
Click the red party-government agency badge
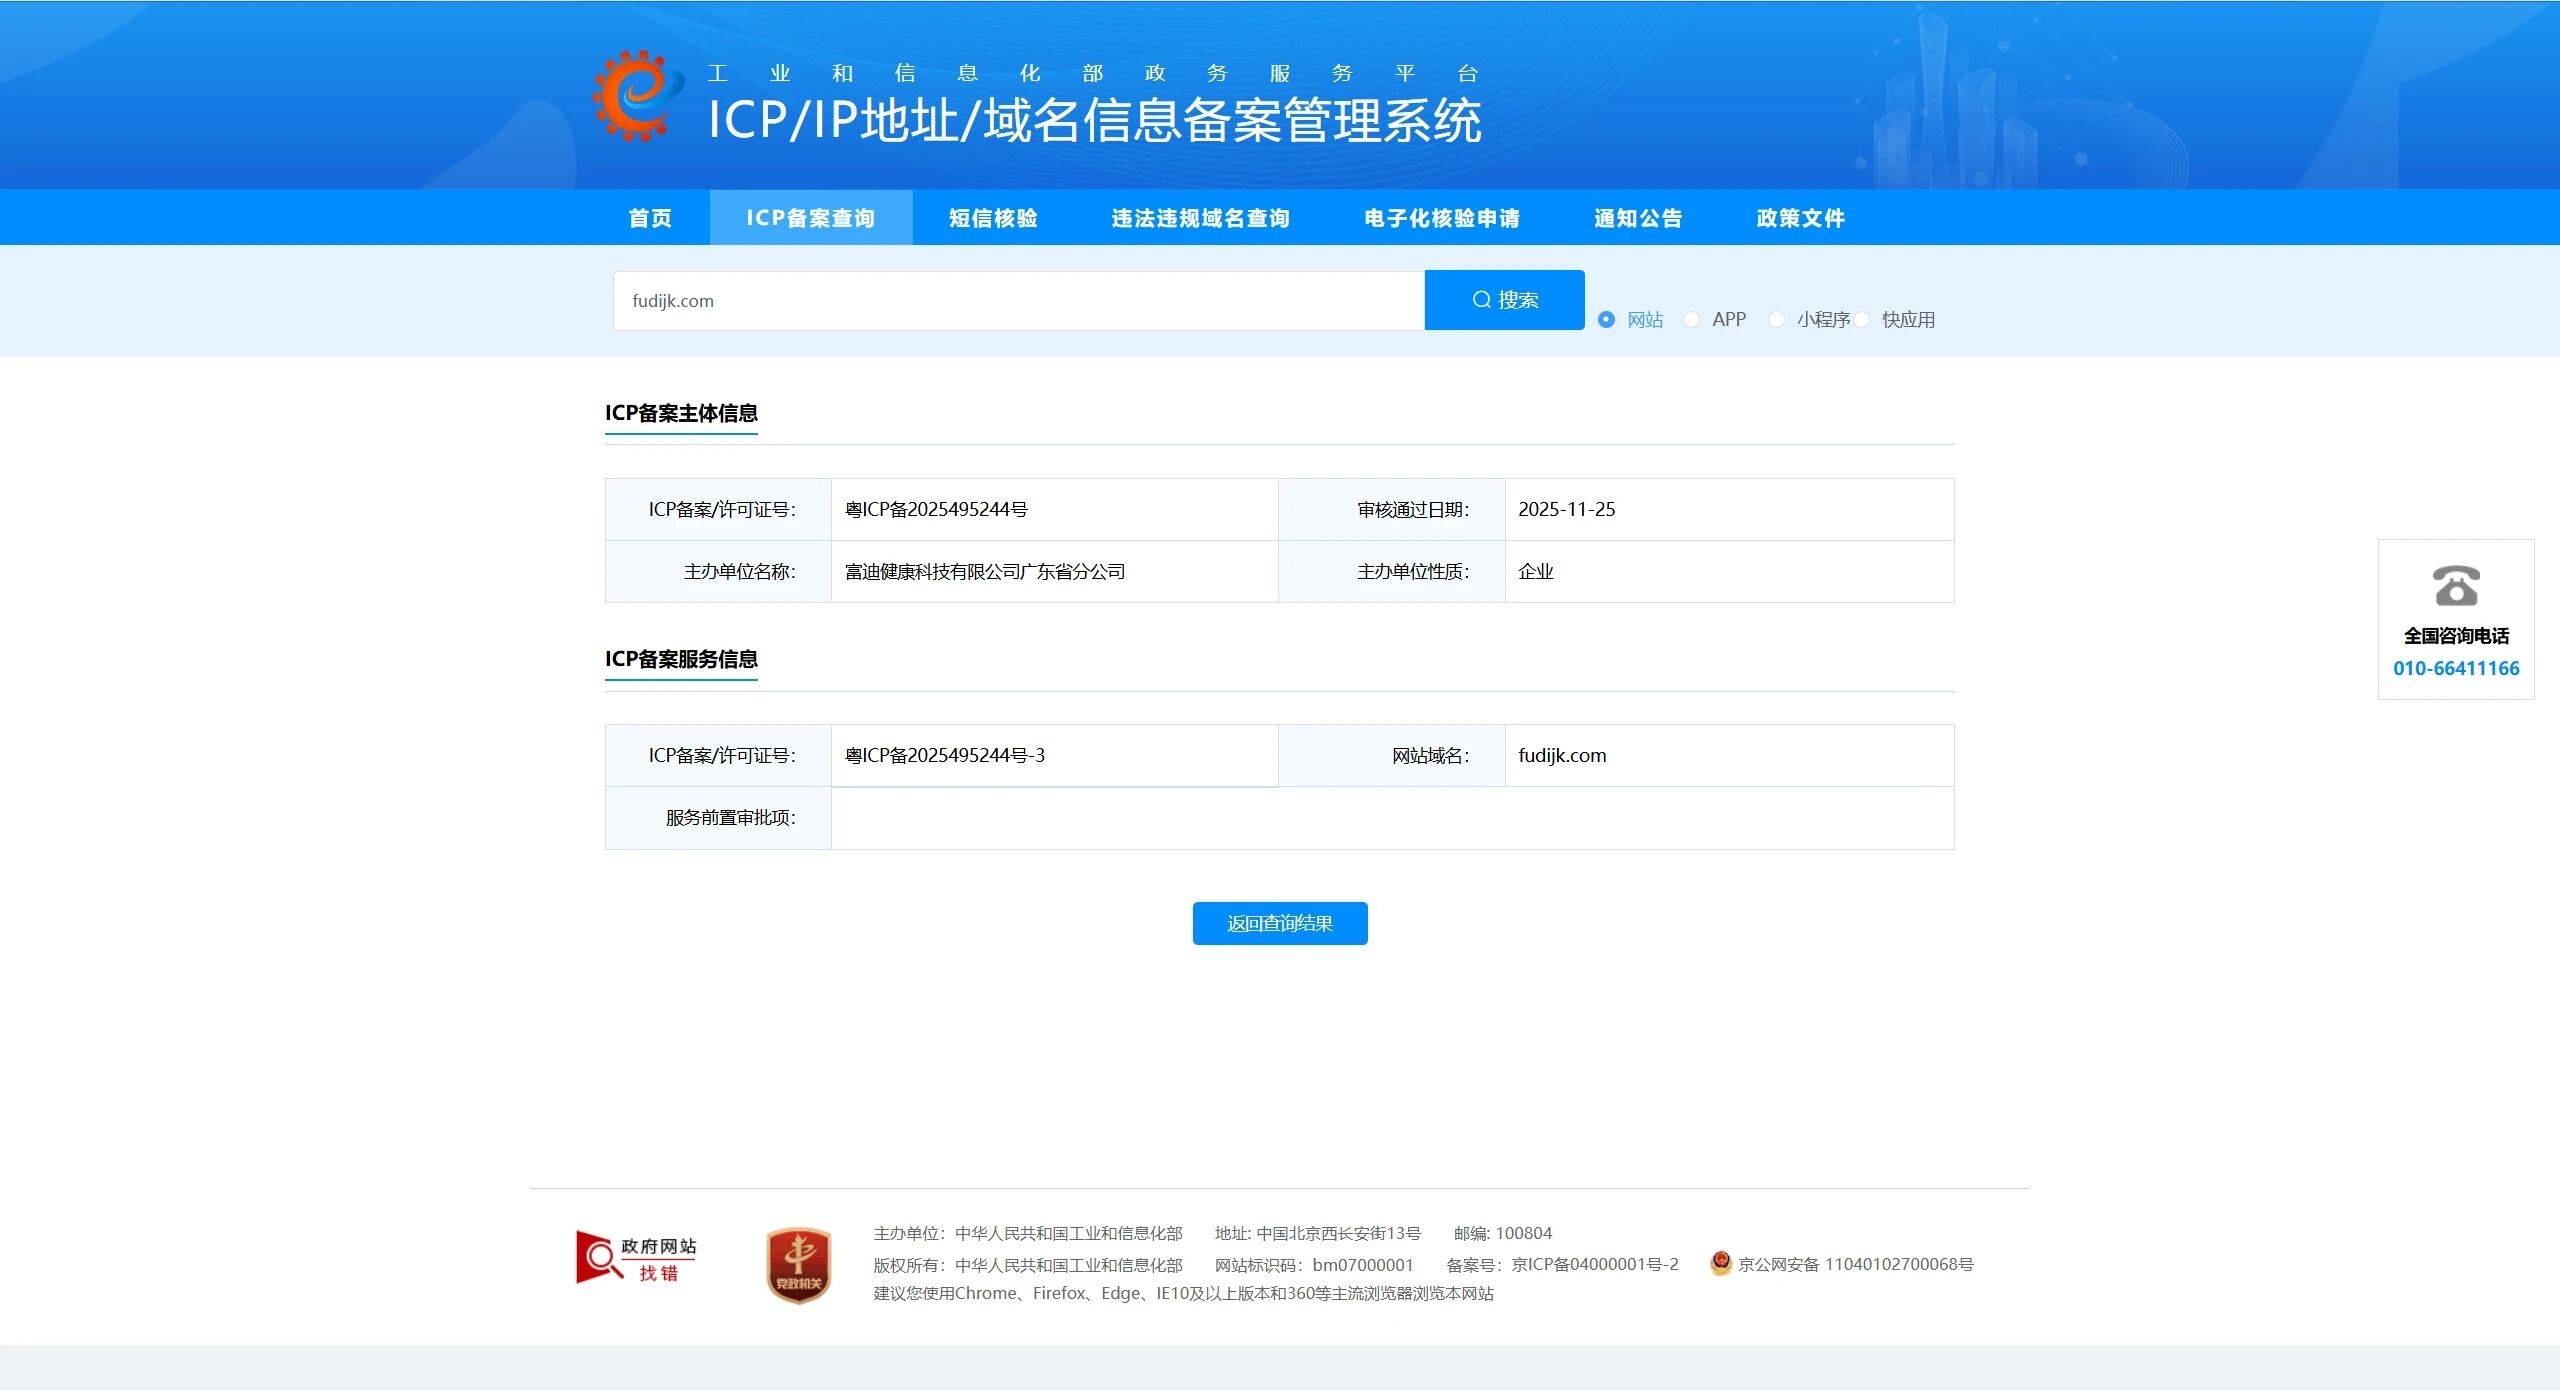(798, 1265)
